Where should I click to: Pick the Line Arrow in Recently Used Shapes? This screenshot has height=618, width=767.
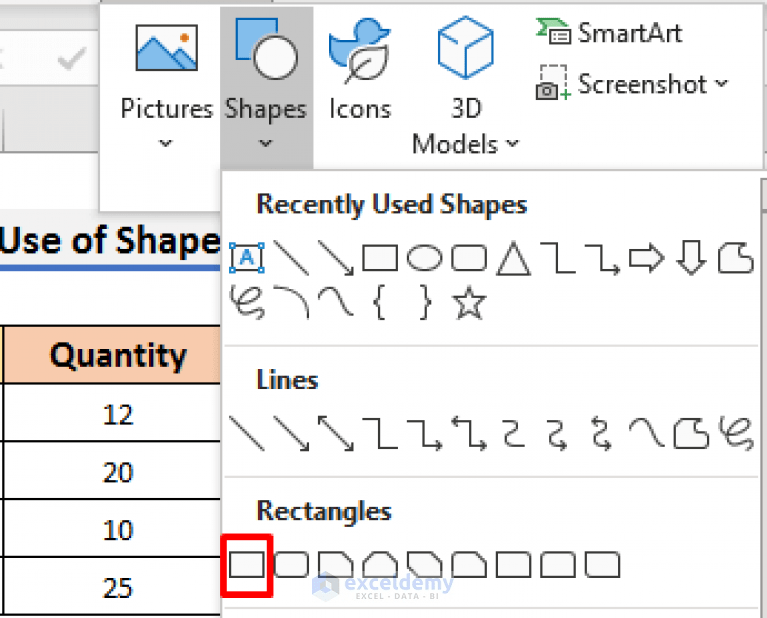pos(336,257)
